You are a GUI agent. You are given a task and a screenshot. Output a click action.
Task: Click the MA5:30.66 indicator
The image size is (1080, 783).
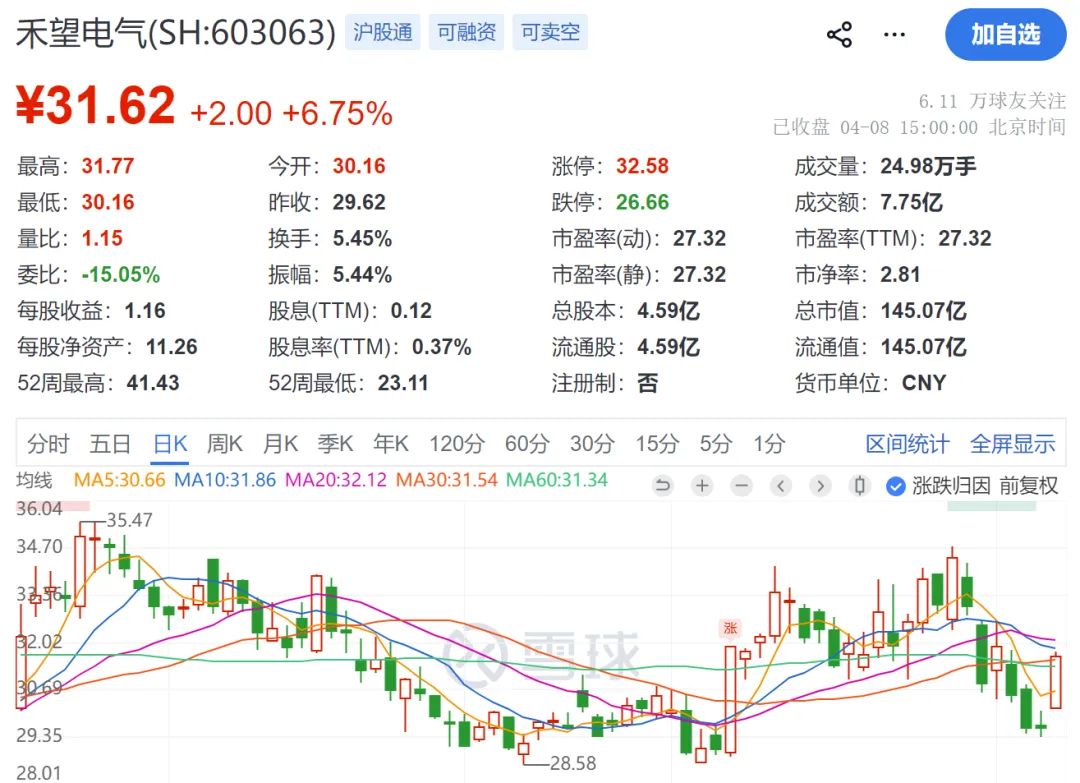point(119,480)
